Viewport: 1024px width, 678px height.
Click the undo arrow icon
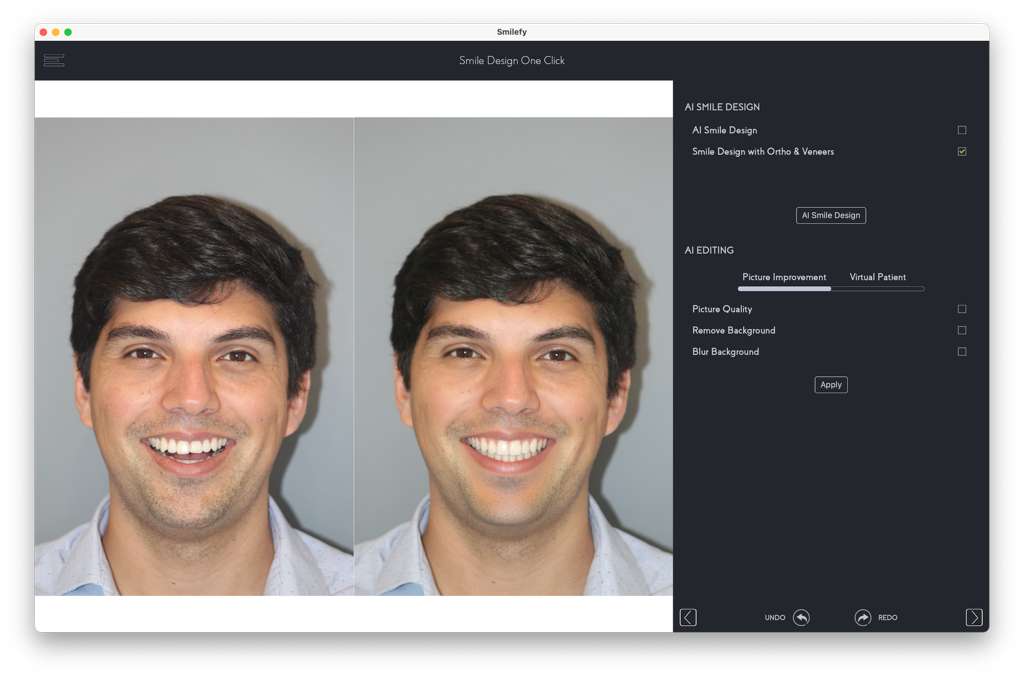(x=801, y=618)
